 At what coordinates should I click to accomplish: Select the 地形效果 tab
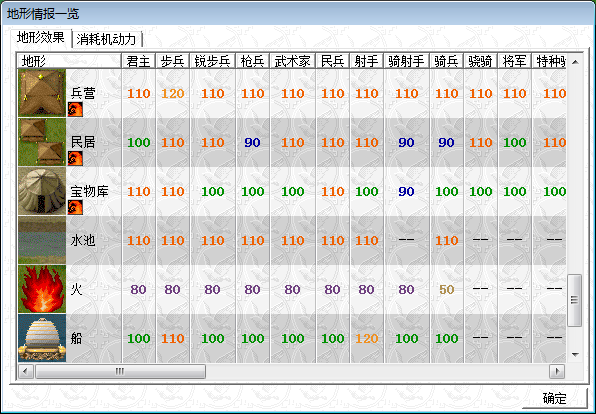click(x=41, y=38)
